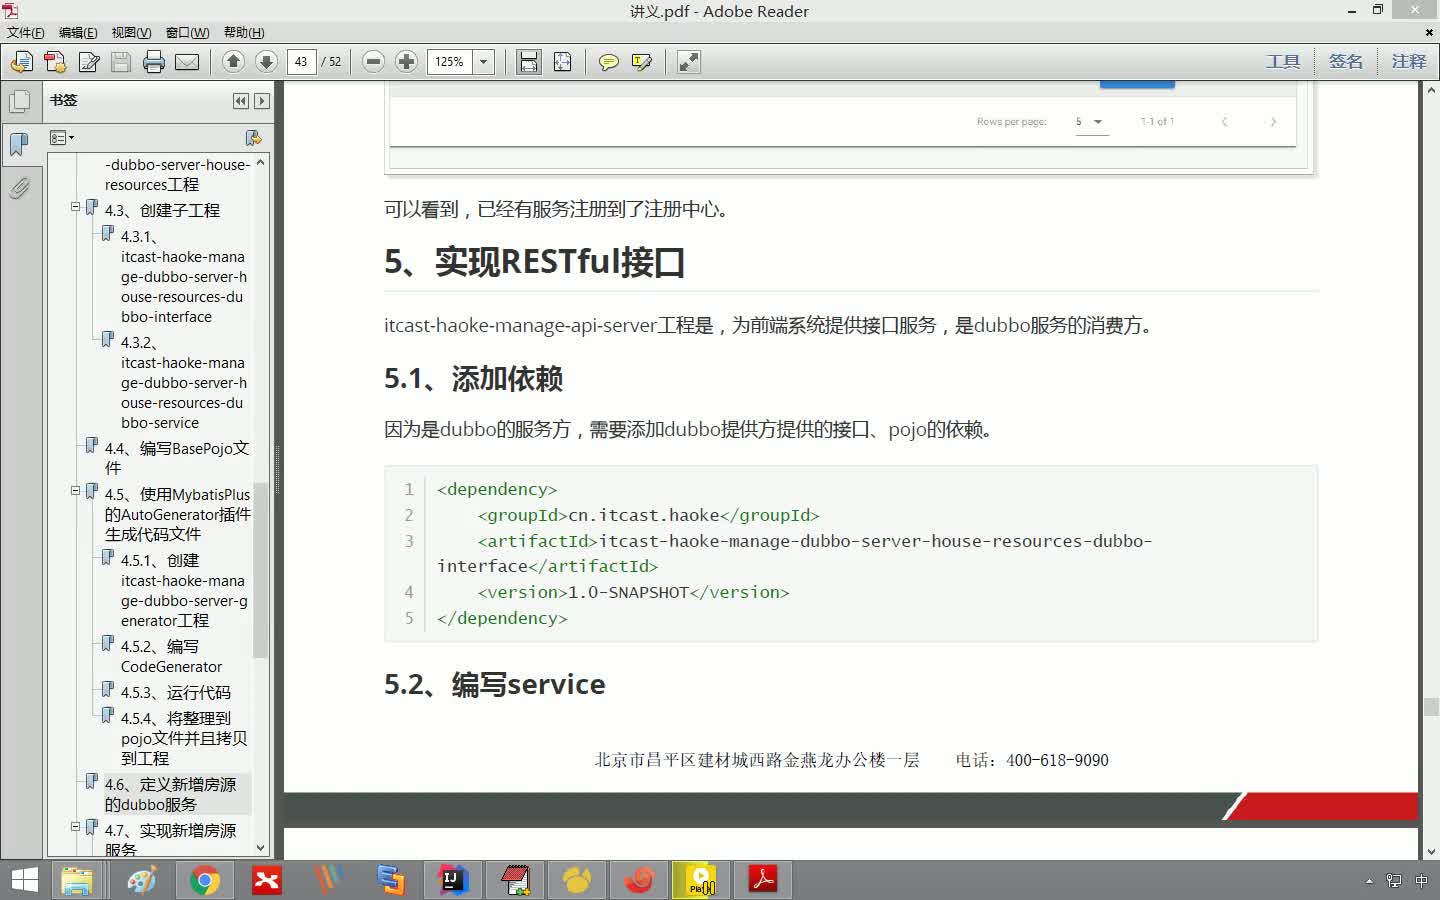Viewport: 1440px width, 900px height.
Task: Open the bookmark options menu
Action: [62, 138]
